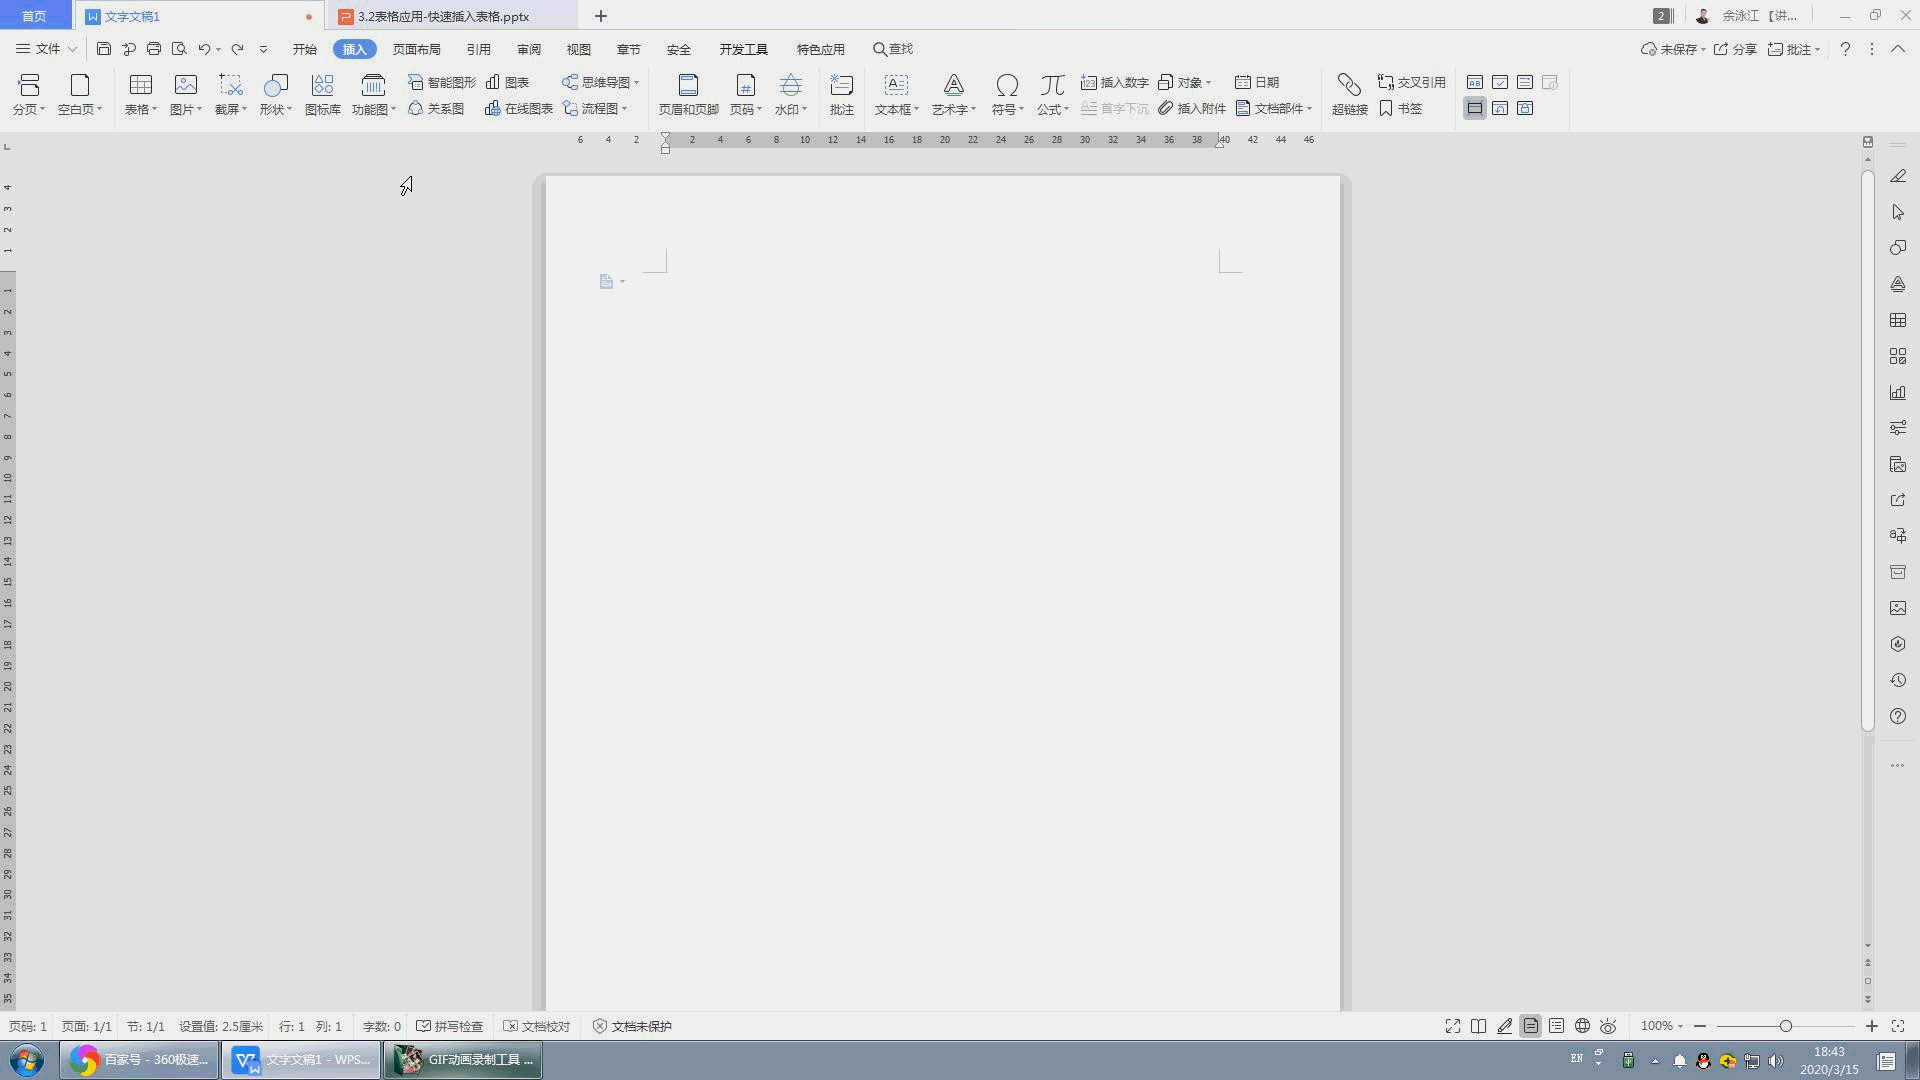
Task: Click the 文本框 text box icon
Action: pyautogui.click(x=896, y=85)
